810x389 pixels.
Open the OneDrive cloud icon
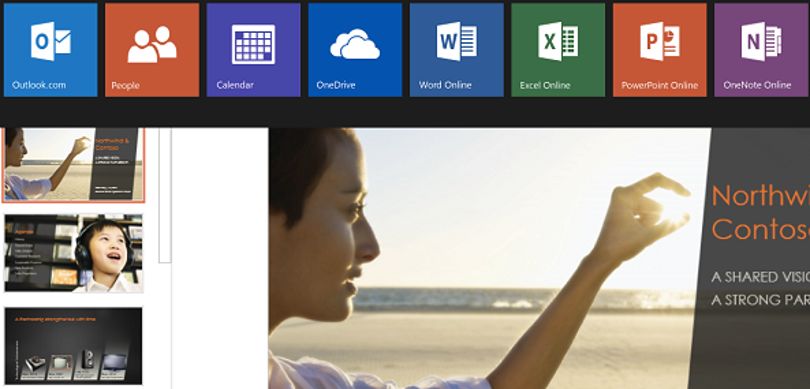point(355,44)
